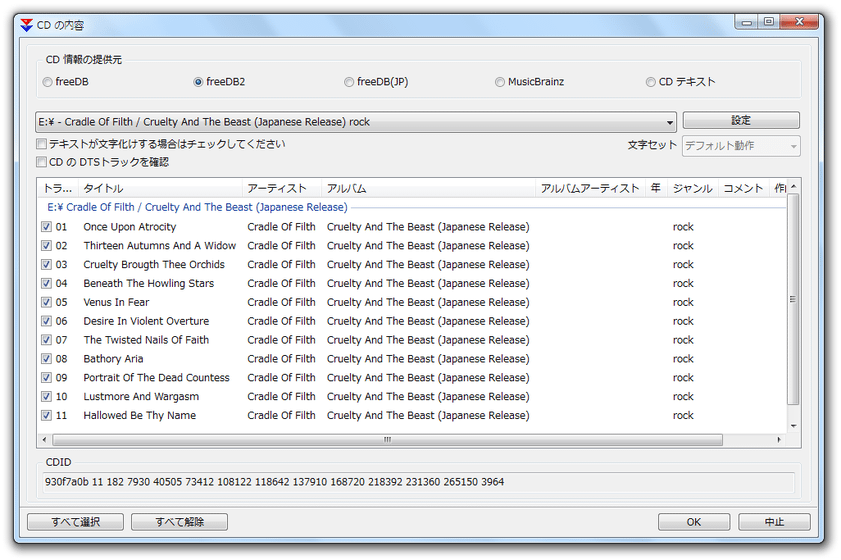Viewport: 841px width, 560px height.
Task: Enable CD の DTSトラックを確認 checkbox
Action: click(x=41, y=162)
